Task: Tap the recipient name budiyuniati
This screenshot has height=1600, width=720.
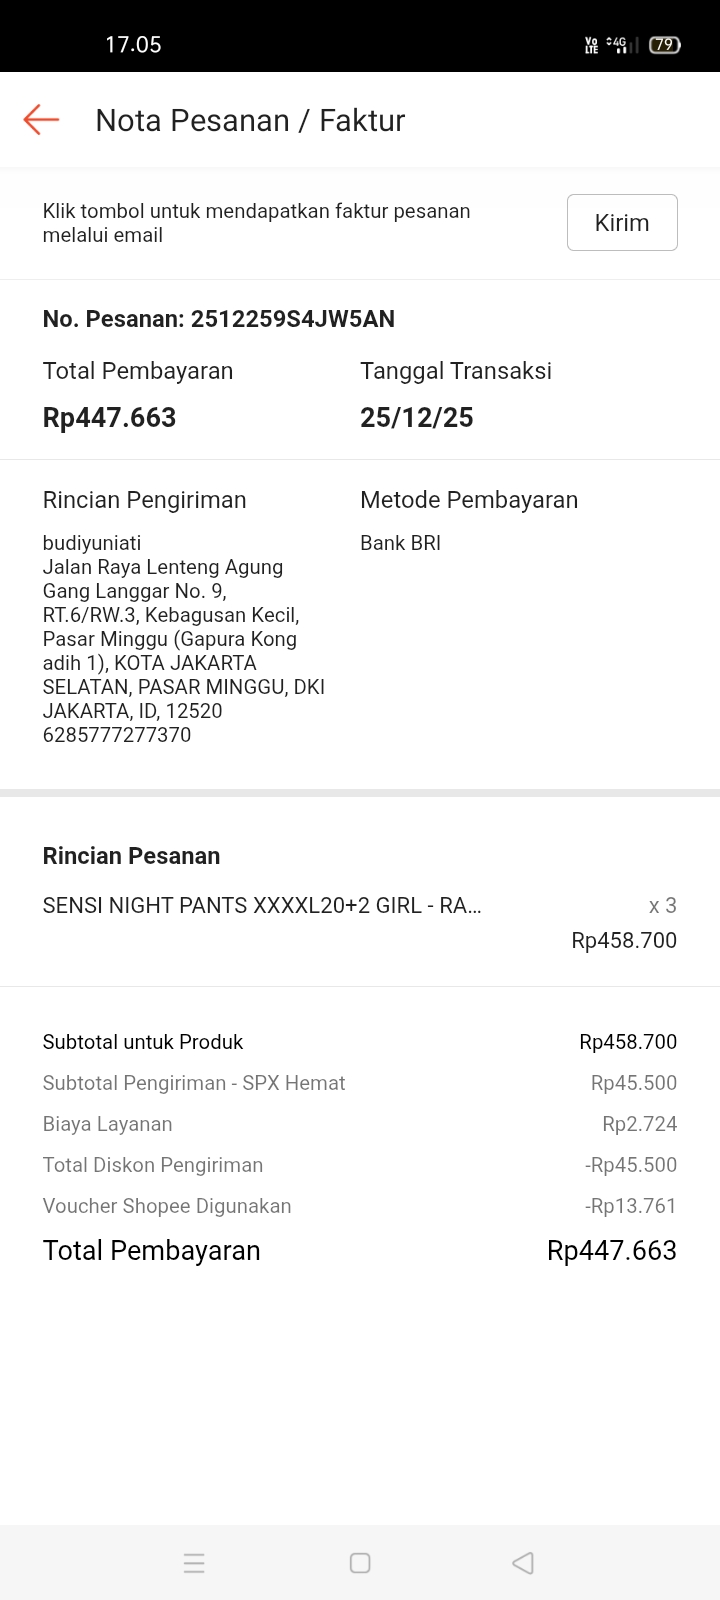Action: pos(92,543)
